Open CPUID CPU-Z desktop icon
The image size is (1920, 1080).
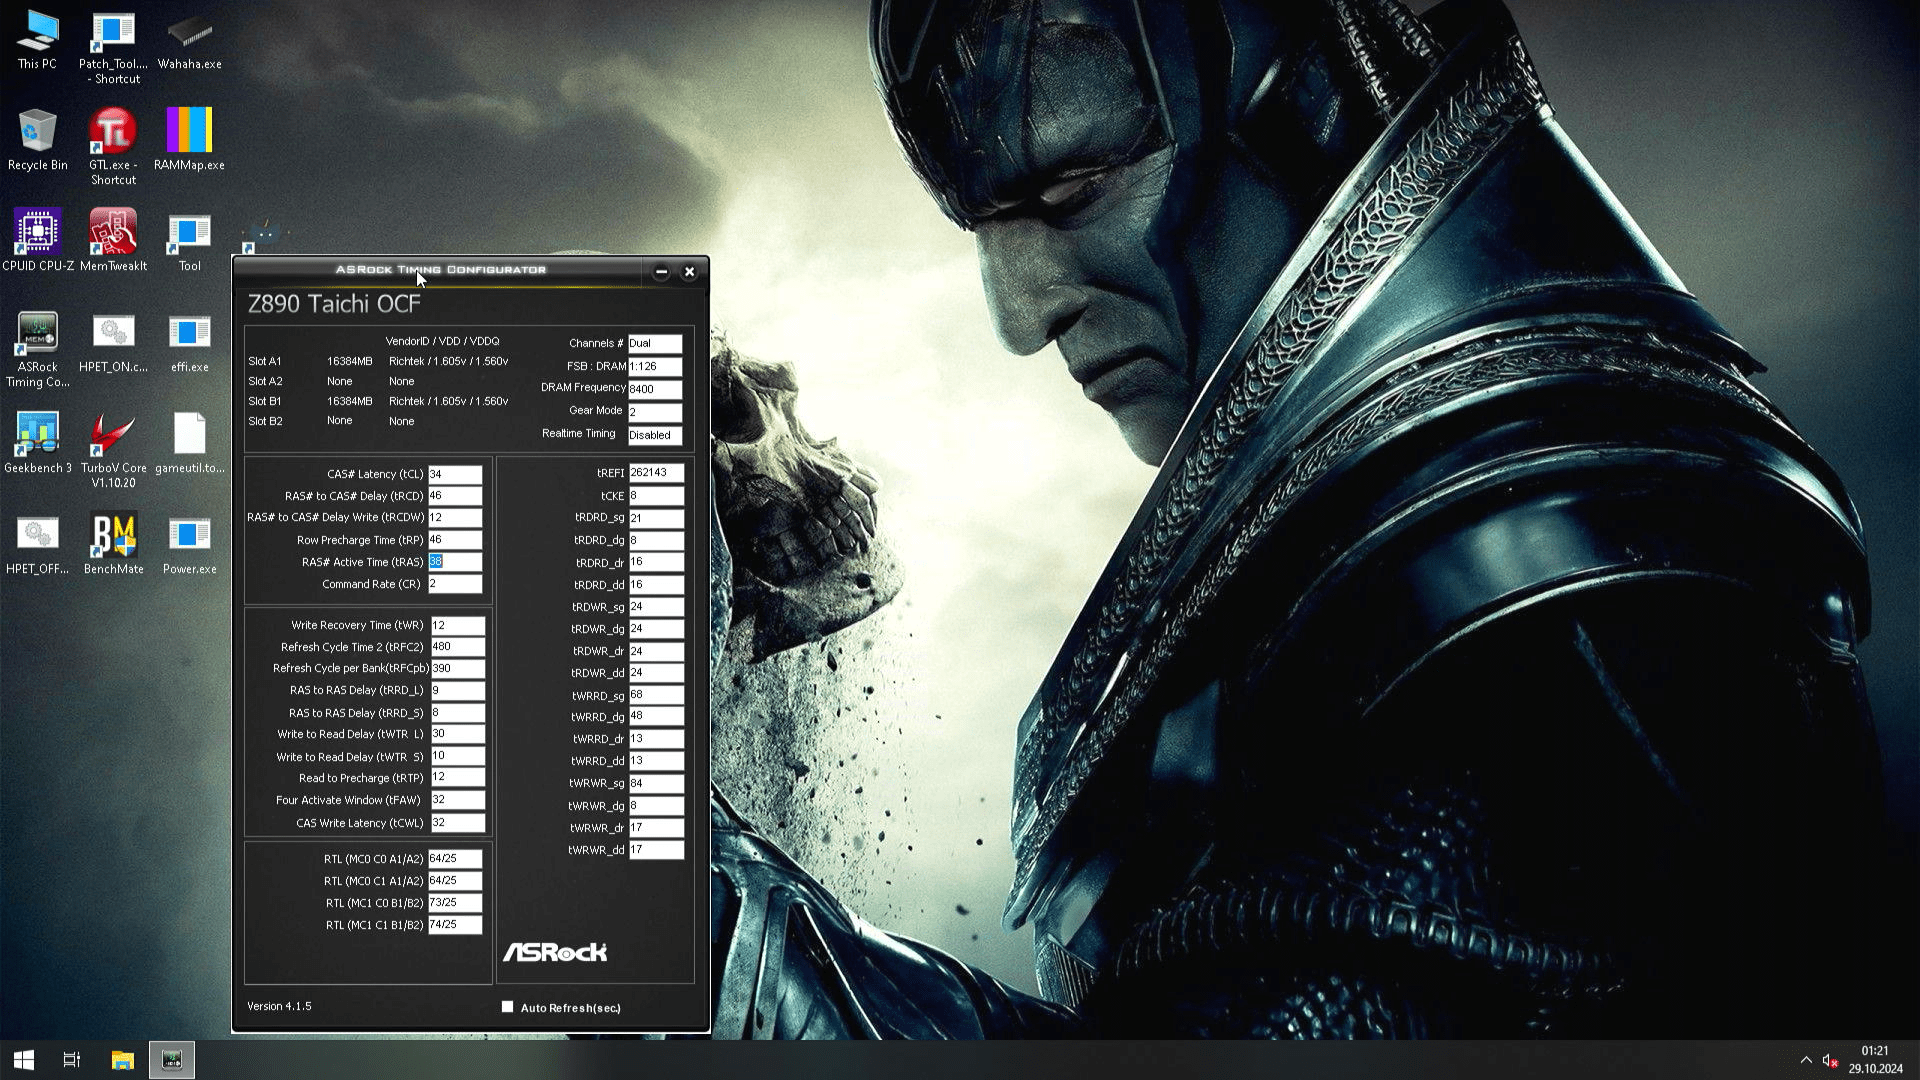tap(37, 233)
